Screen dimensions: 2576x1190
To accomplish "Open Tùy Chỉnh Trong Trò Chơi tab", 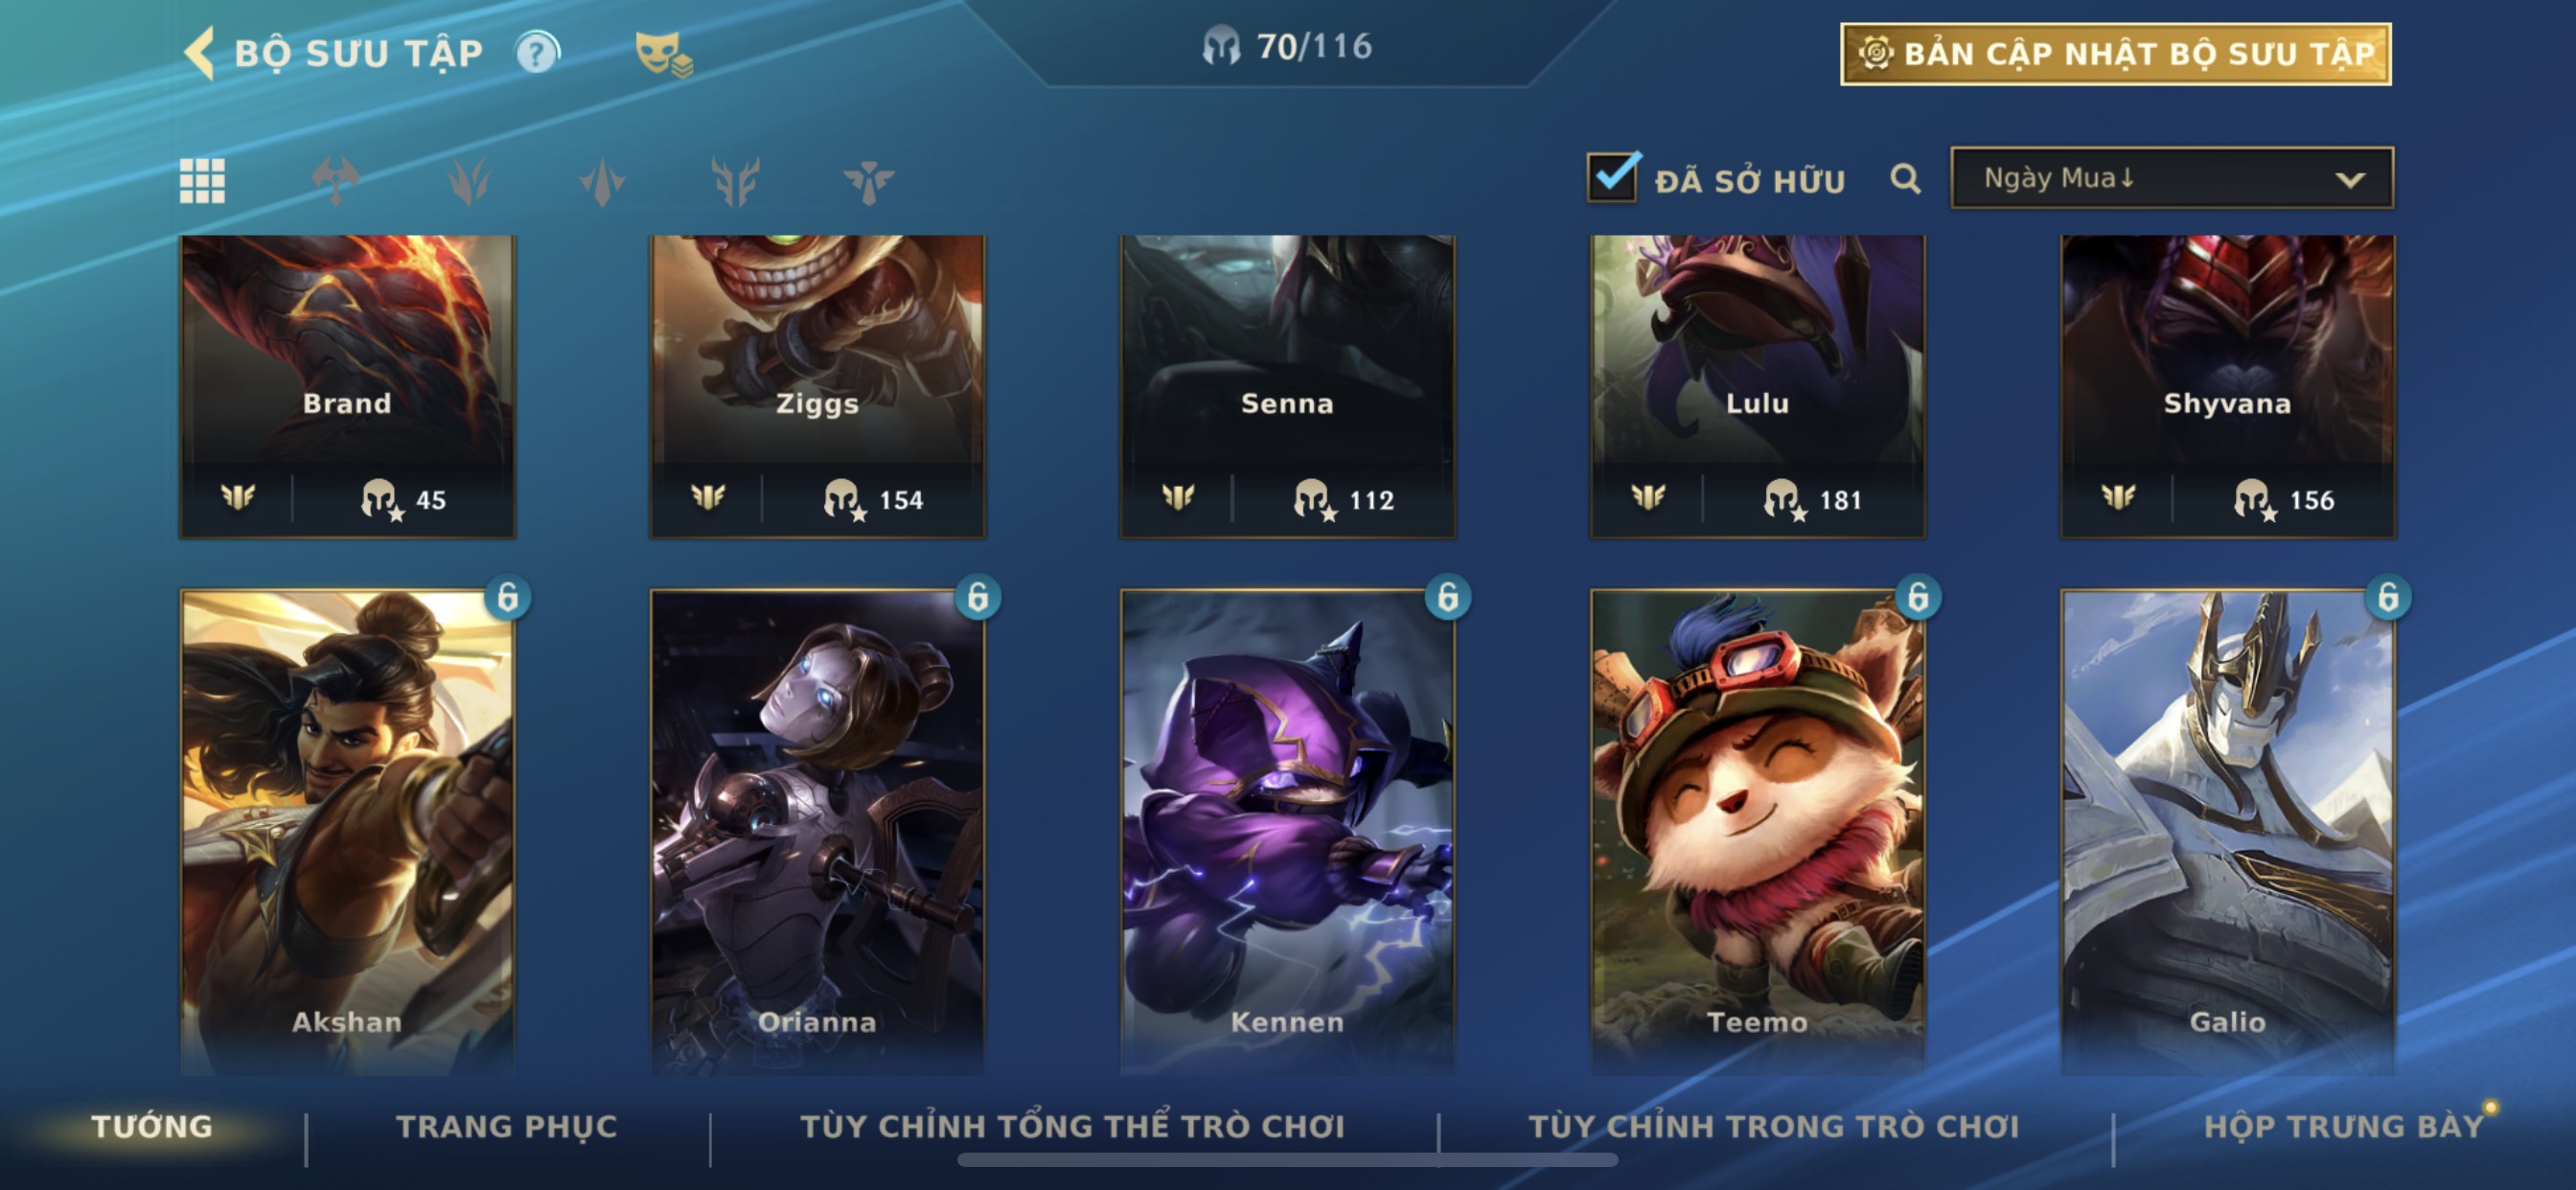I will 1773,1127.
